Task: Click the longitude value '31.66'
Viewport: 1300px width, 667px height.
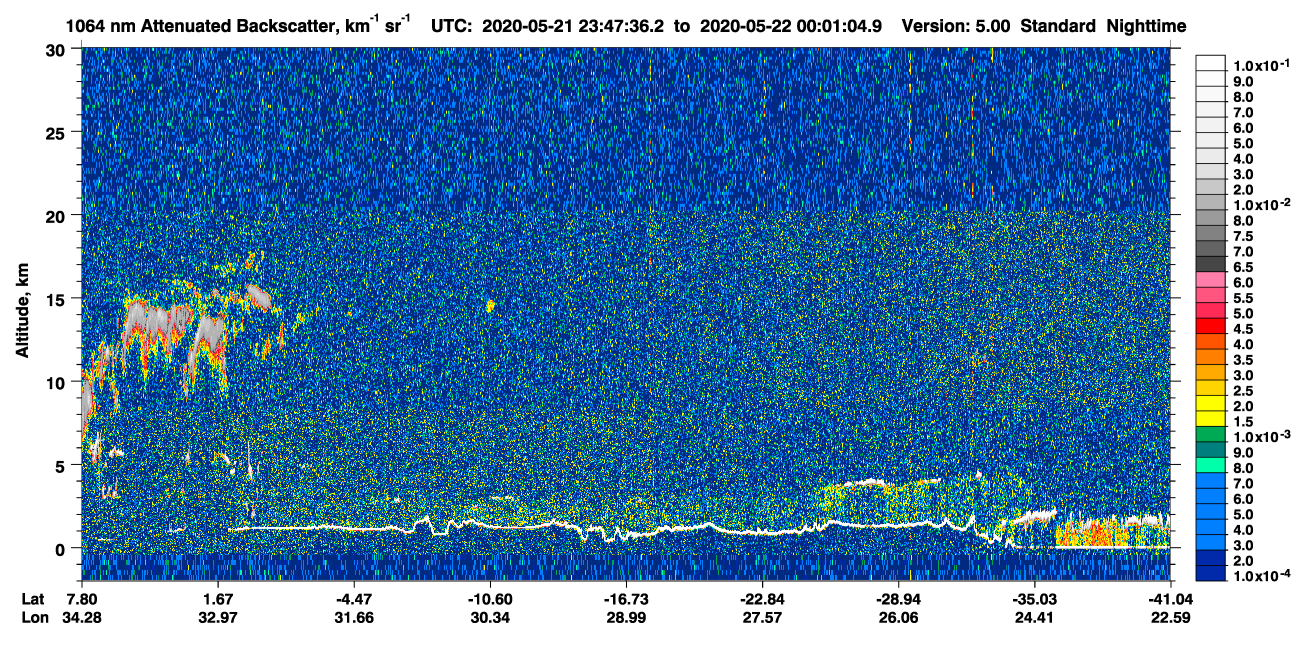Action: [354, 616]
